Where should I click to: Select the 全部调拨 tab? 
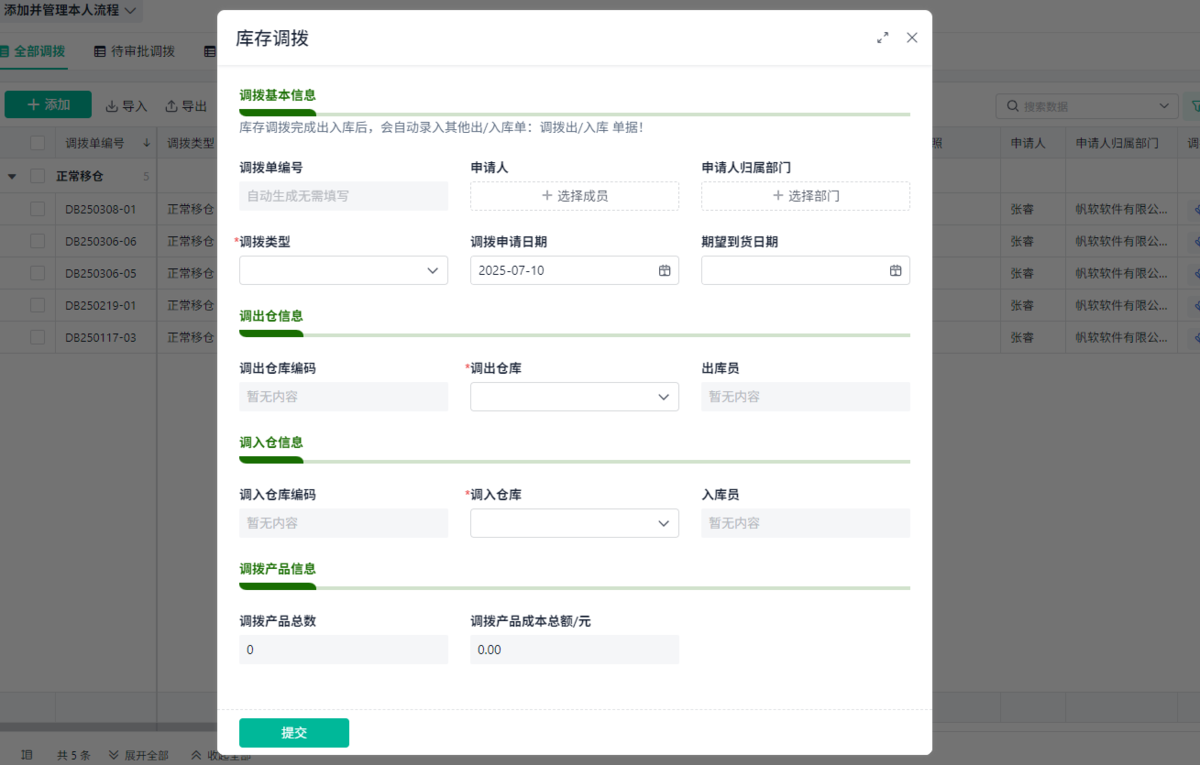(x=33, y=51)
